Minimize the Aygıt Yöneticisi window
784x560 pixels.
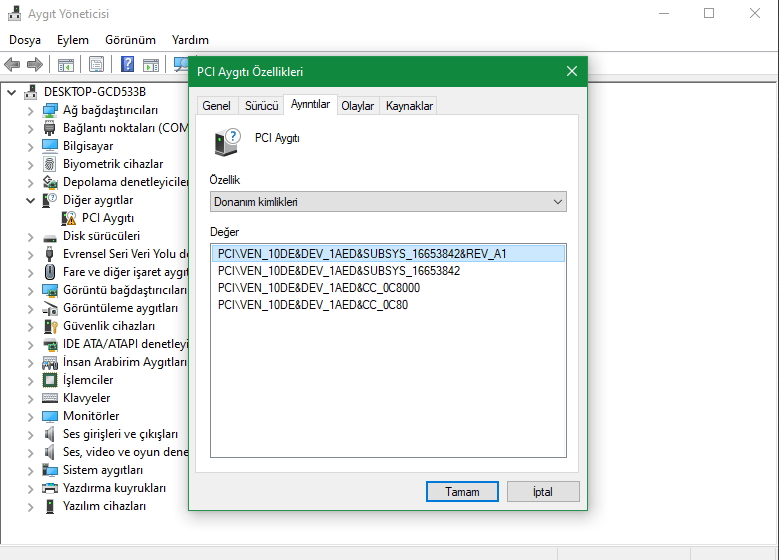(x=664, y=14)
